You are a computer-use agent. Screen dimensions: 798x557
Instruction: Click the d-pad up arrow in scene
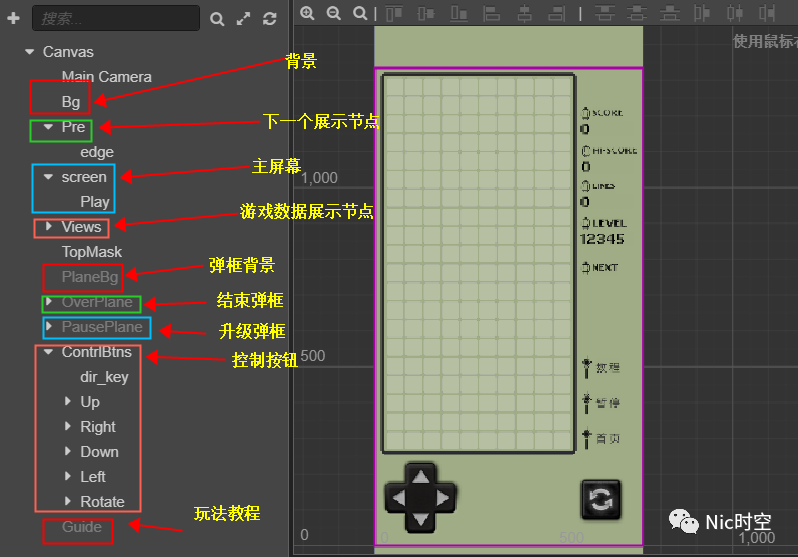[420, 477]
